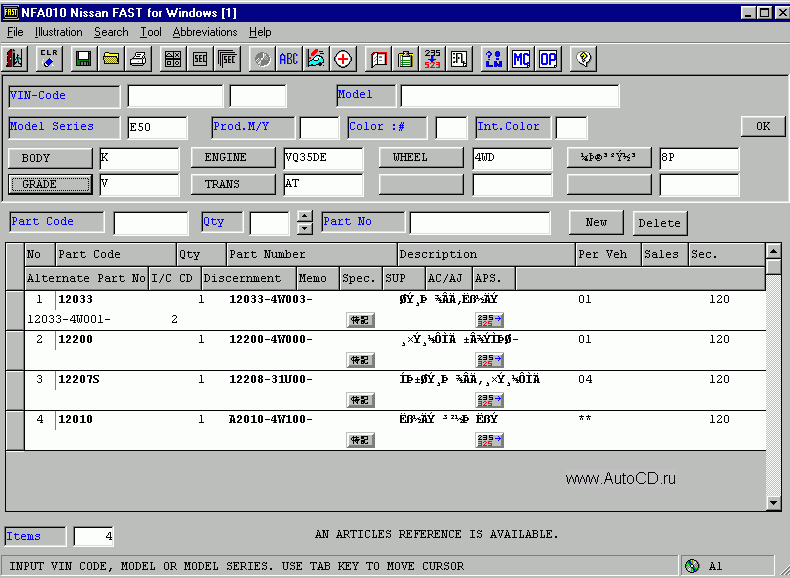Click the clipboard toolbar icon
Image resolution: width=790 pixels, height=578 pixels.
[x=405, y=59]
